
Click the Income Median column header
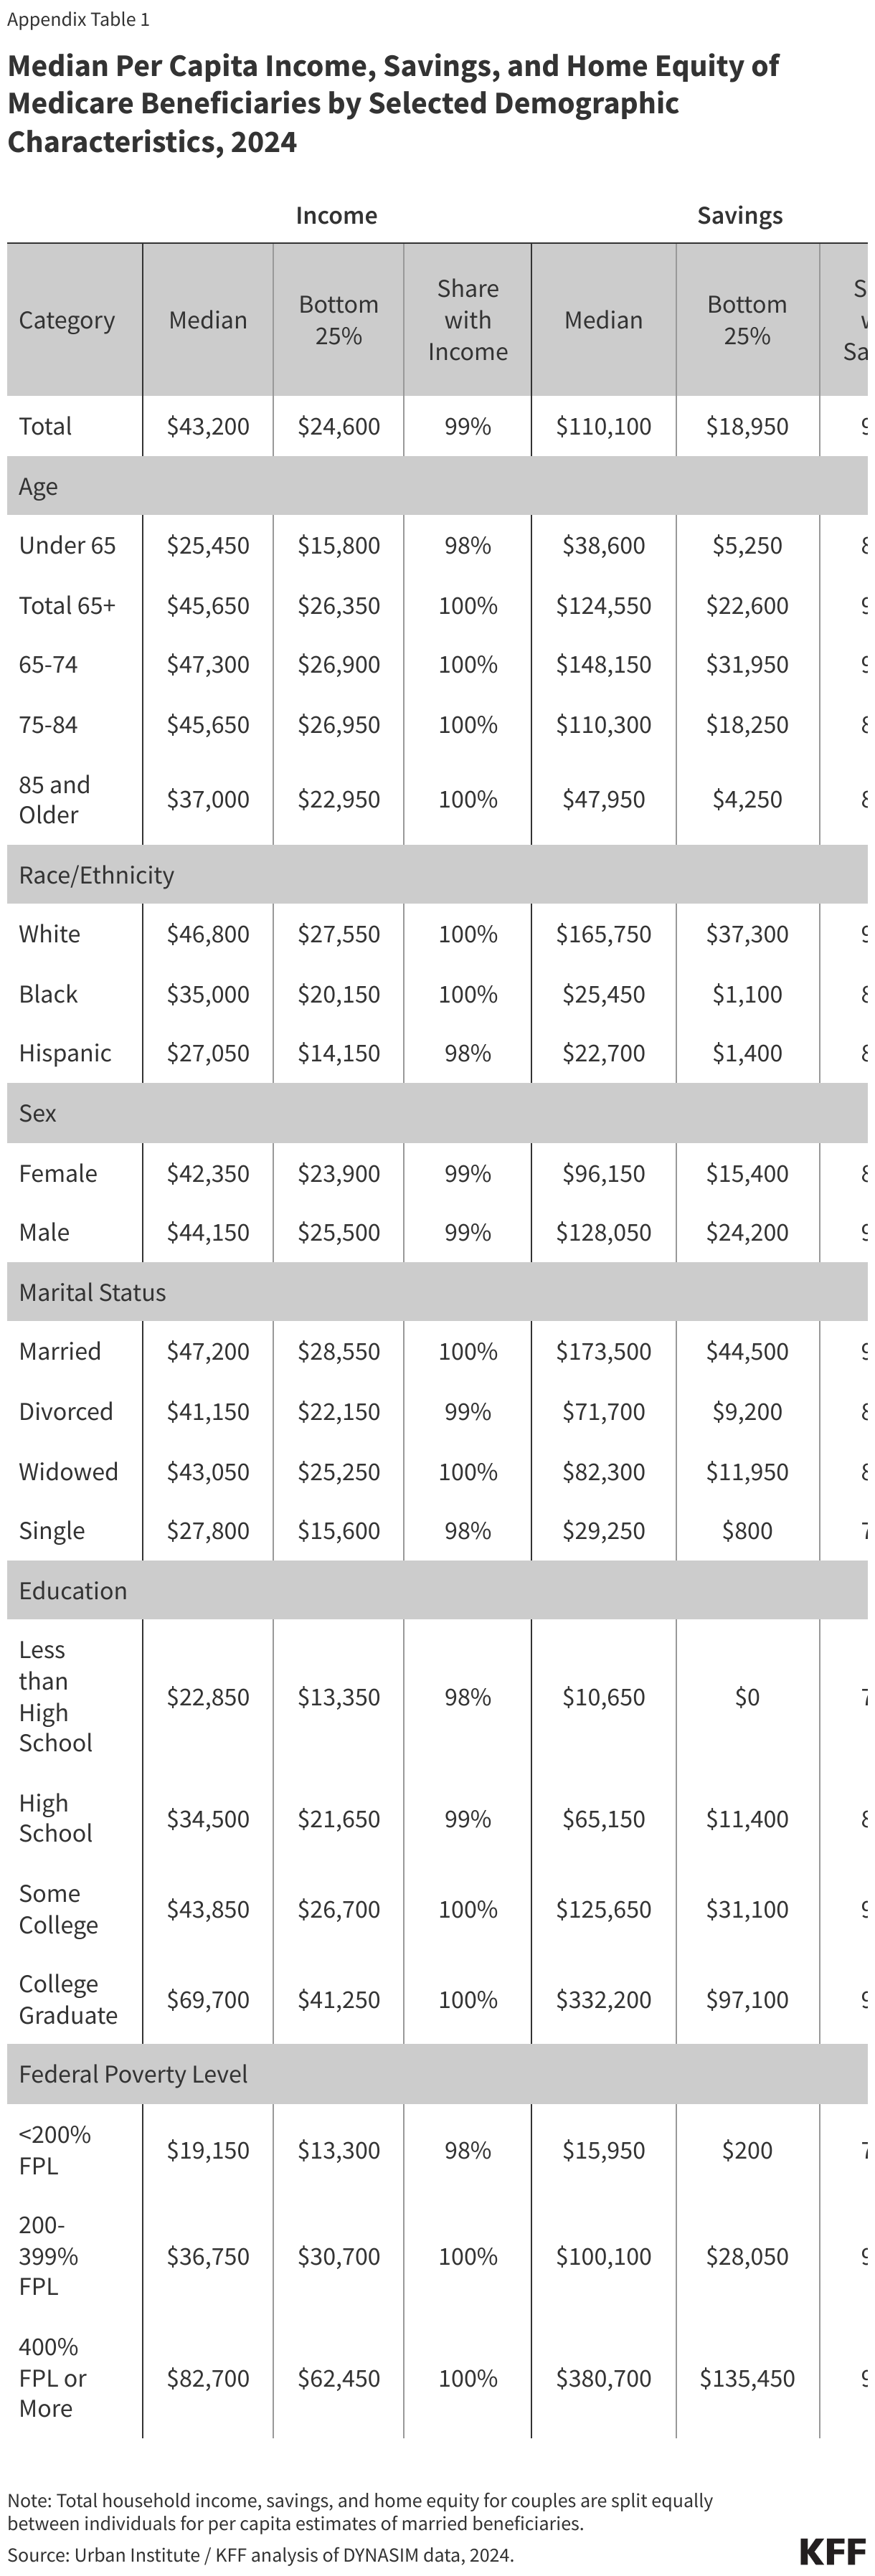[208, 320]
